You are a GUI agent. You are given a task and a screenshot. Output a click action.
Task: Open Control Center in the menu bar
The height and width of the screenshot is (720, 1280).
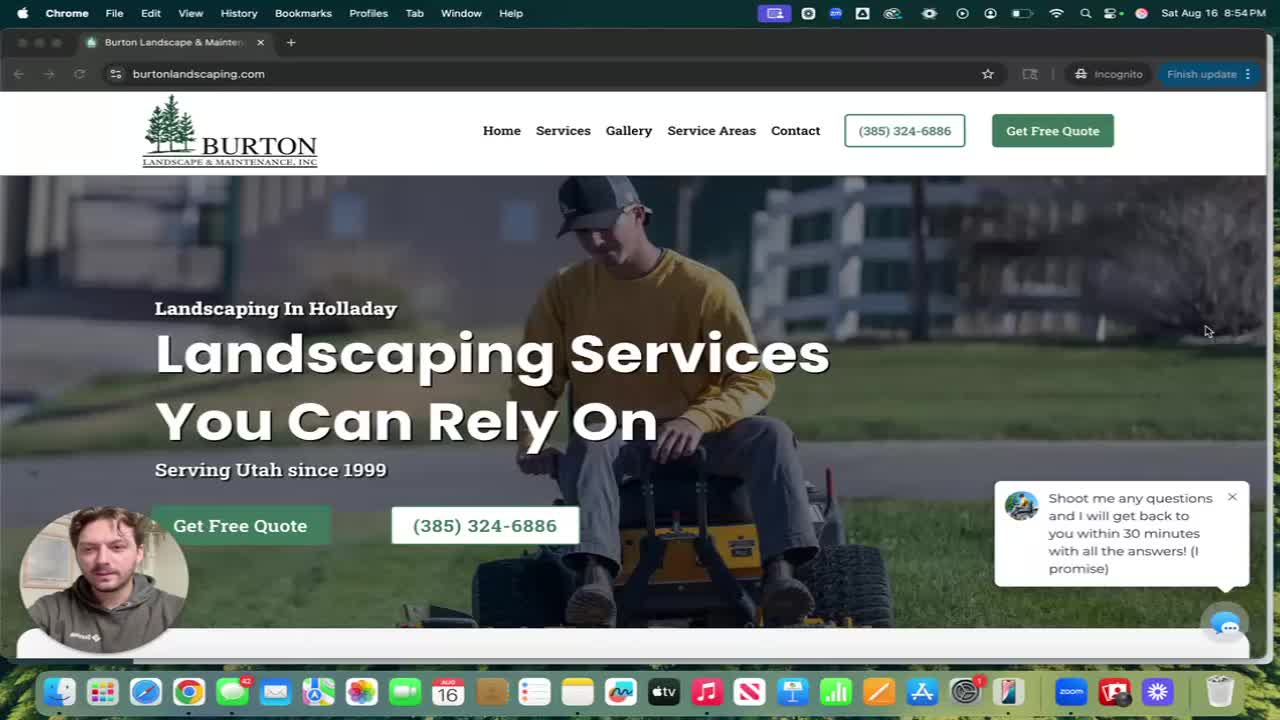pos(1111,13)
